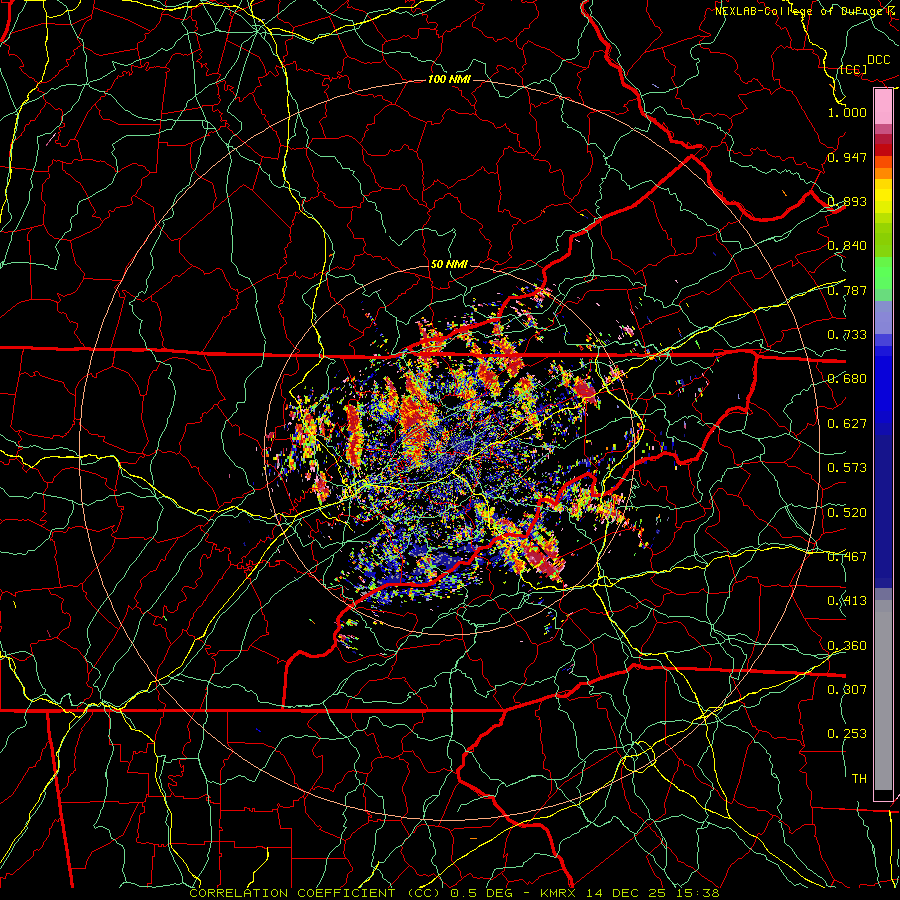
Task: Click the 0.627 scale value
Action: [x=847, y=424]
